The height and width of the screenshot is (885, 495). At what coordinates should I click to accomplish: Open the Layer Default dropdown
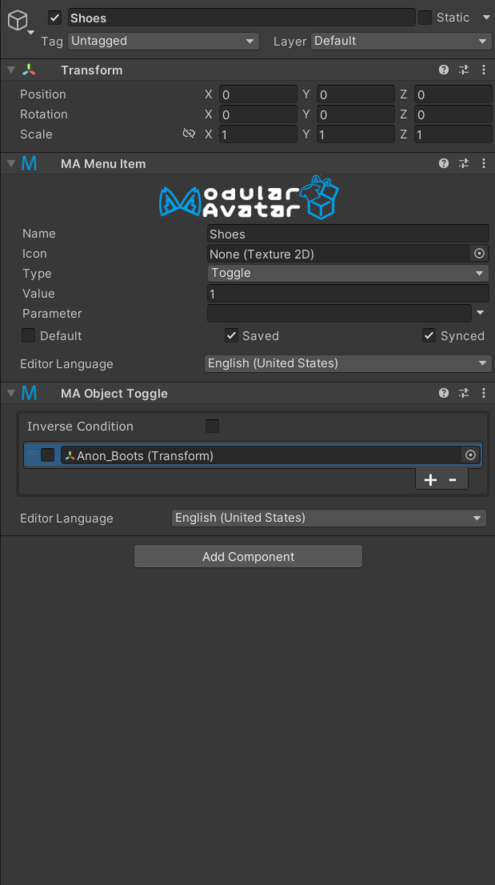[x=401, y=41]
